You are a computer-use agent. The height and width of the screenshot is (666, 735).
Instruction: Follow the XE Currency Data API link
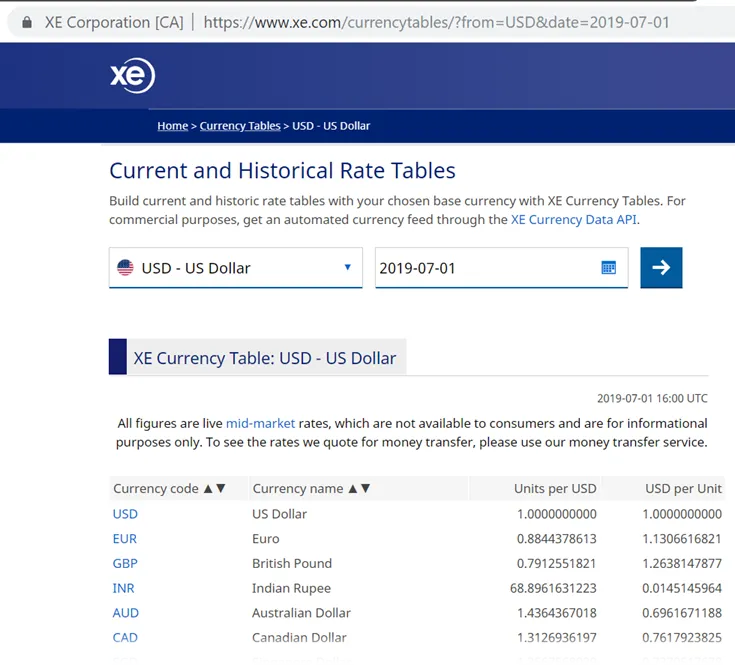[573, 219]
